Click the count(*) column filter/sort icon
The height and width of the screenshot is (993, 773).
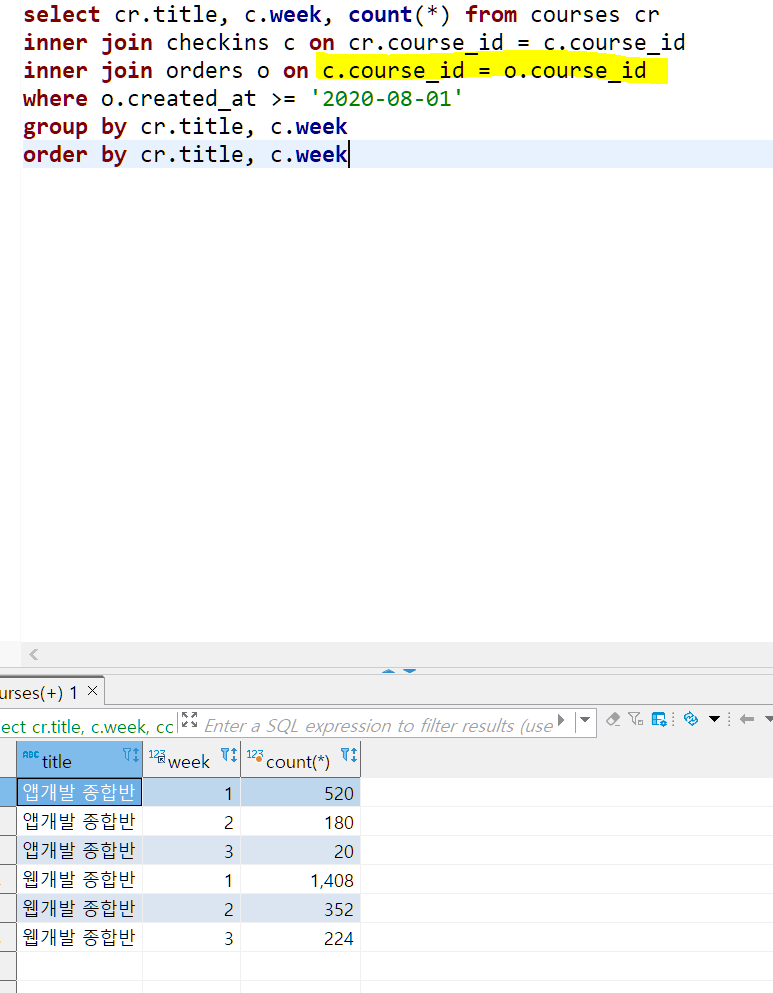(x=349, y=754)
